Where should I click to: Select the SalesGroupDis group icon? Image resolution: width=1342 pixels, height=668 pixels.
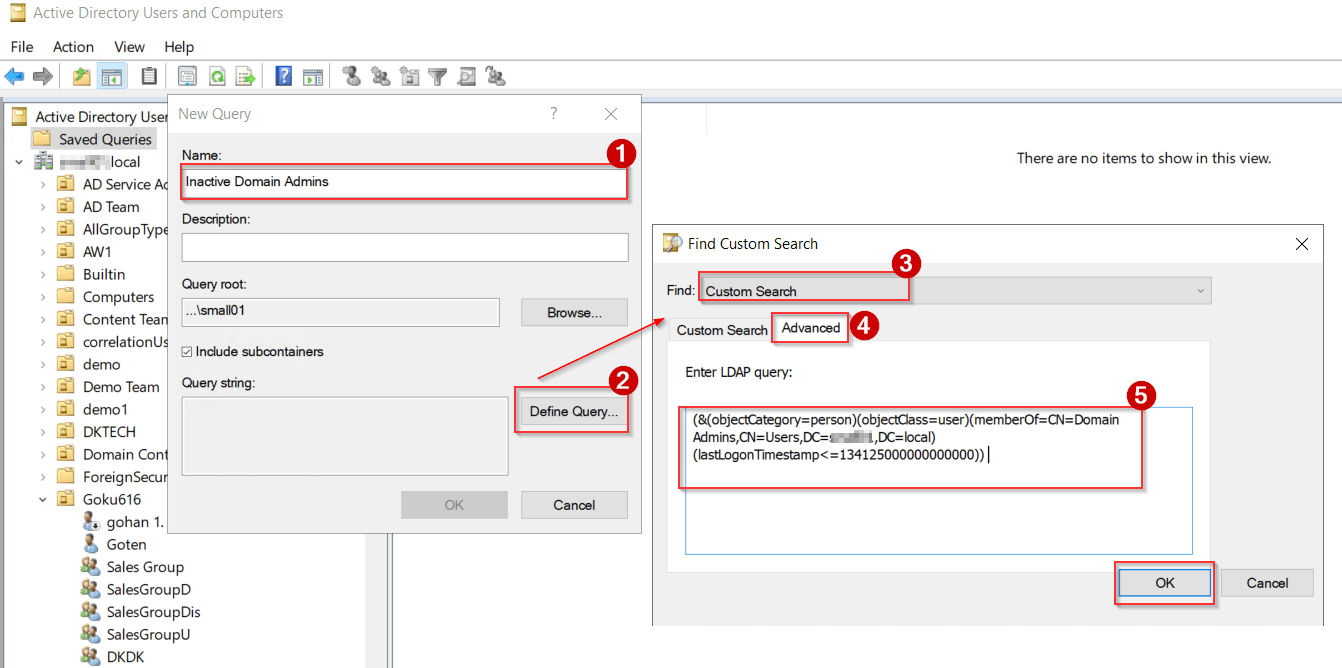click(x=91, y=612)
